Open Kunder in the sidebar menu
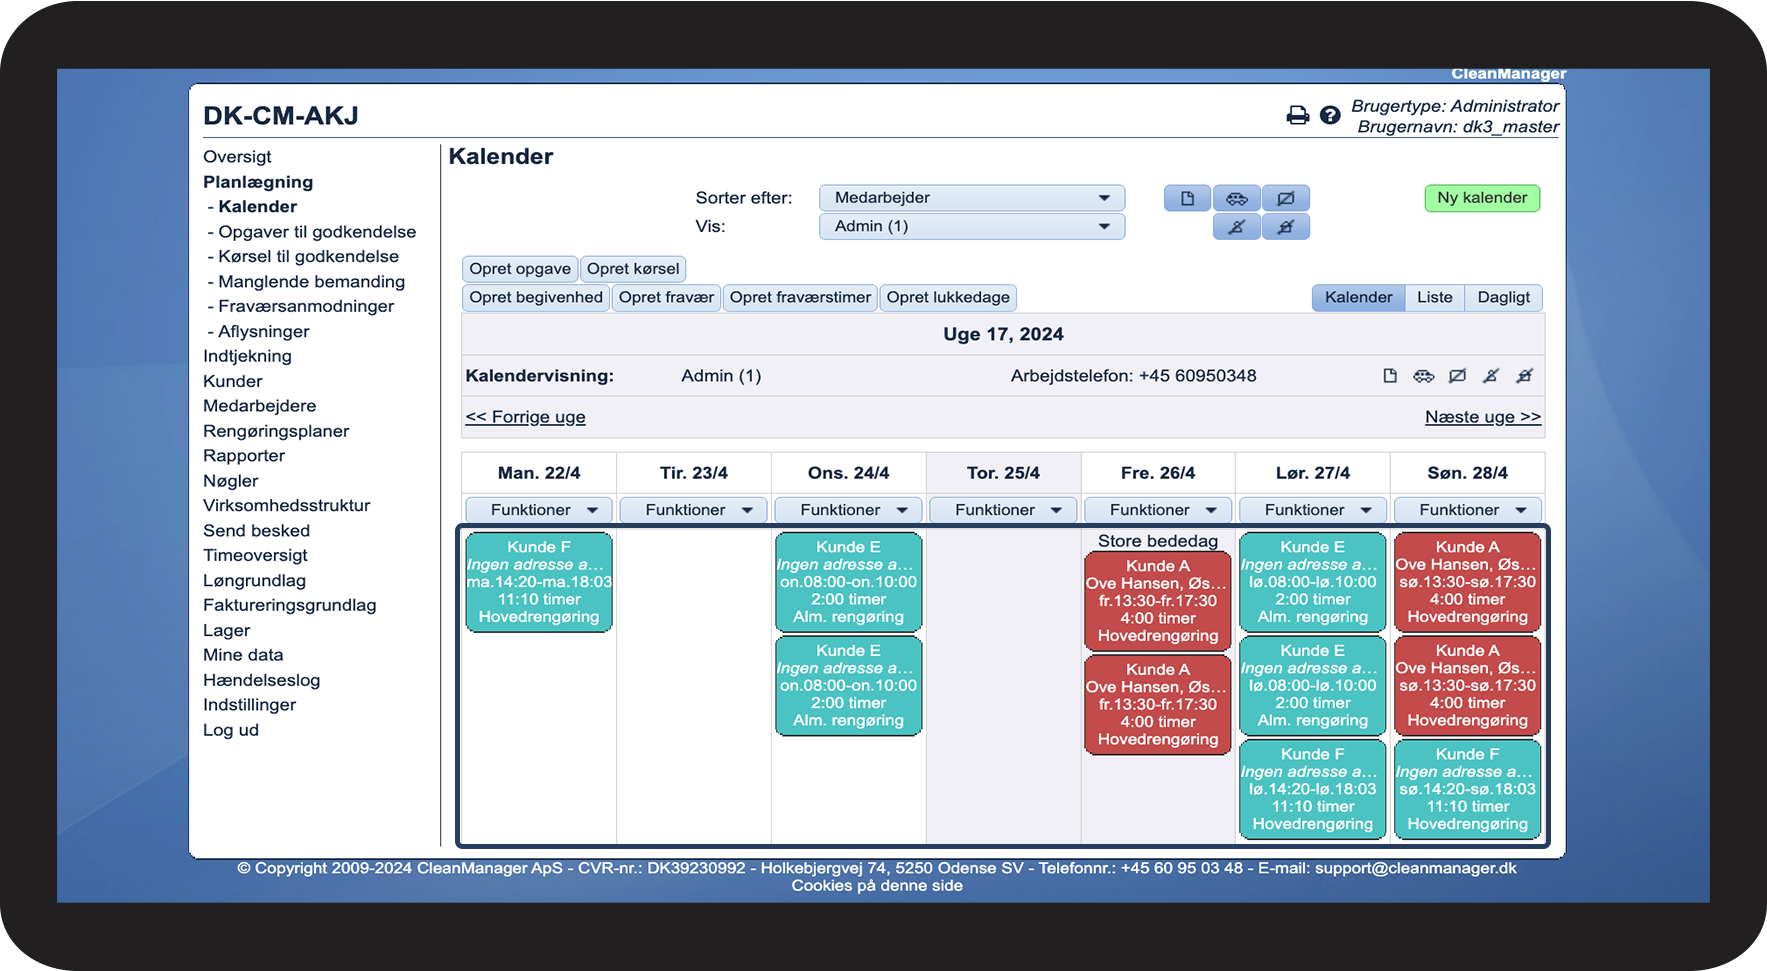 point(232,381)
